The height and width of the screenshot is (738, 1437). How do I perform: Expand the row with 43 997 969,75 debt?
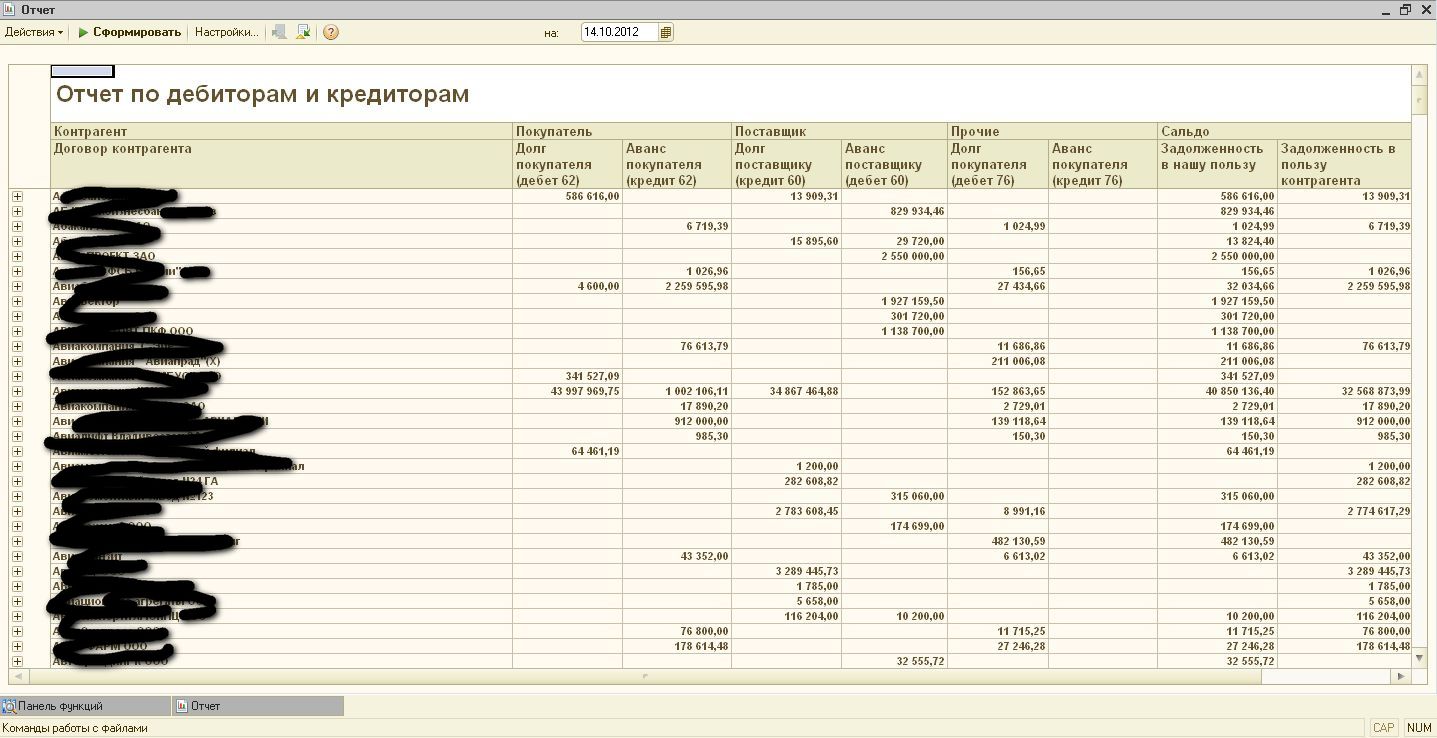coord(17,391)
